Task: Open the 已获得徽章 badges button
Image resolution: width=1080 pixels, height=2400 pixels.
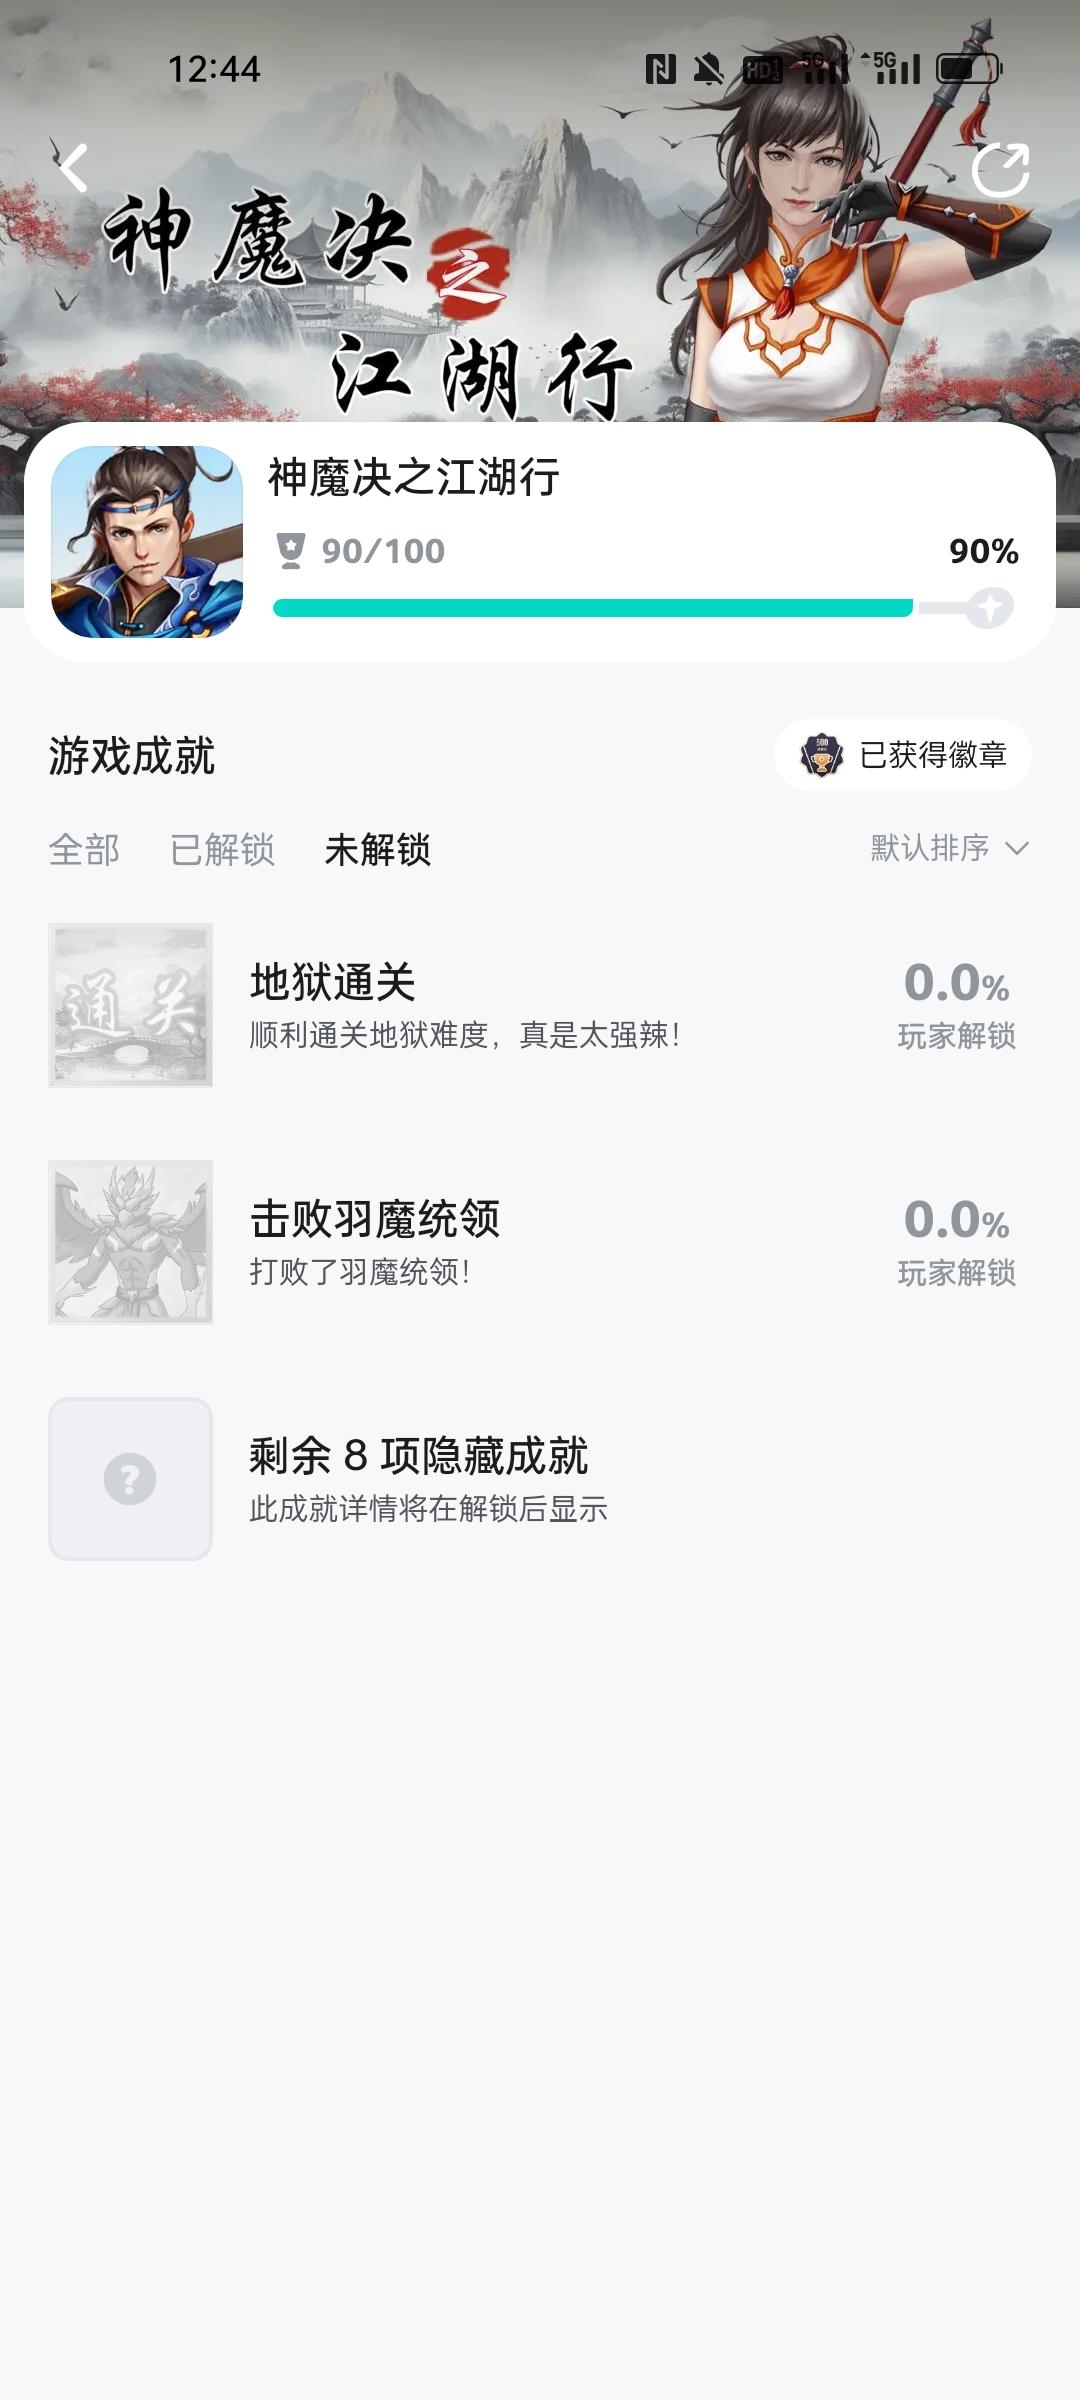Action: click(x=903, y=755)
